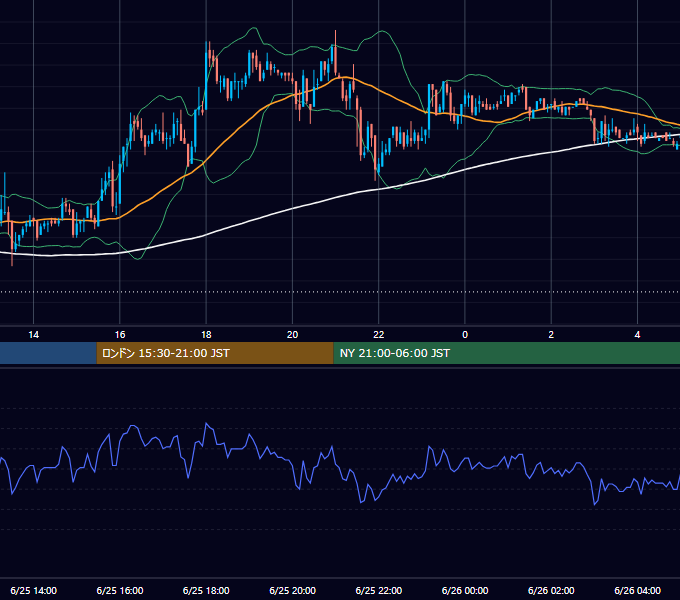Click the 14 hour axis label

(x=33, y=335)
